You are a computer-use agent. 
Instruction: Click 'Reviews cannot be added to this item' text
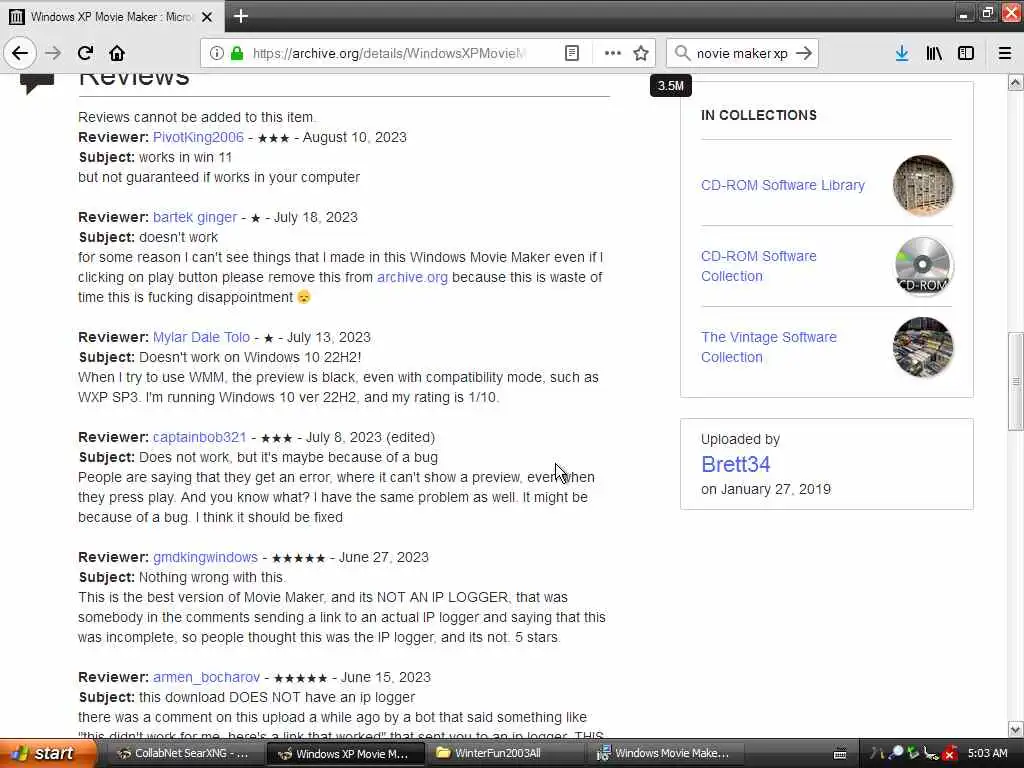(196, 117)
